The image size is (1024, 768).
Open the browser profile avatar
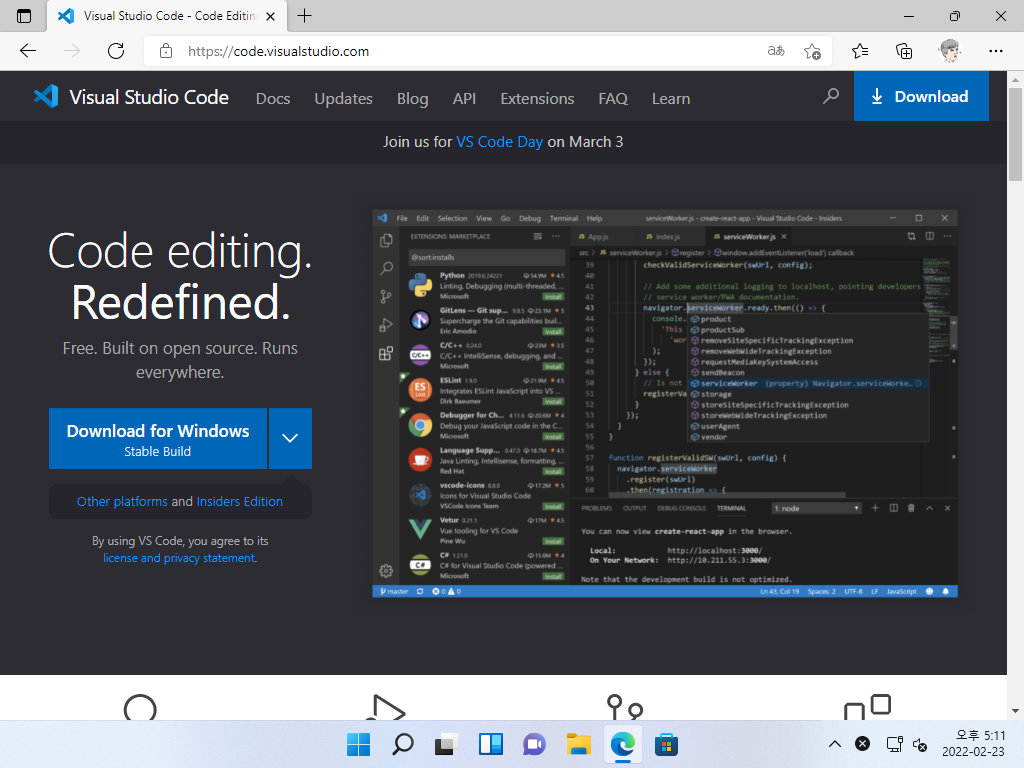coord(950,51)
